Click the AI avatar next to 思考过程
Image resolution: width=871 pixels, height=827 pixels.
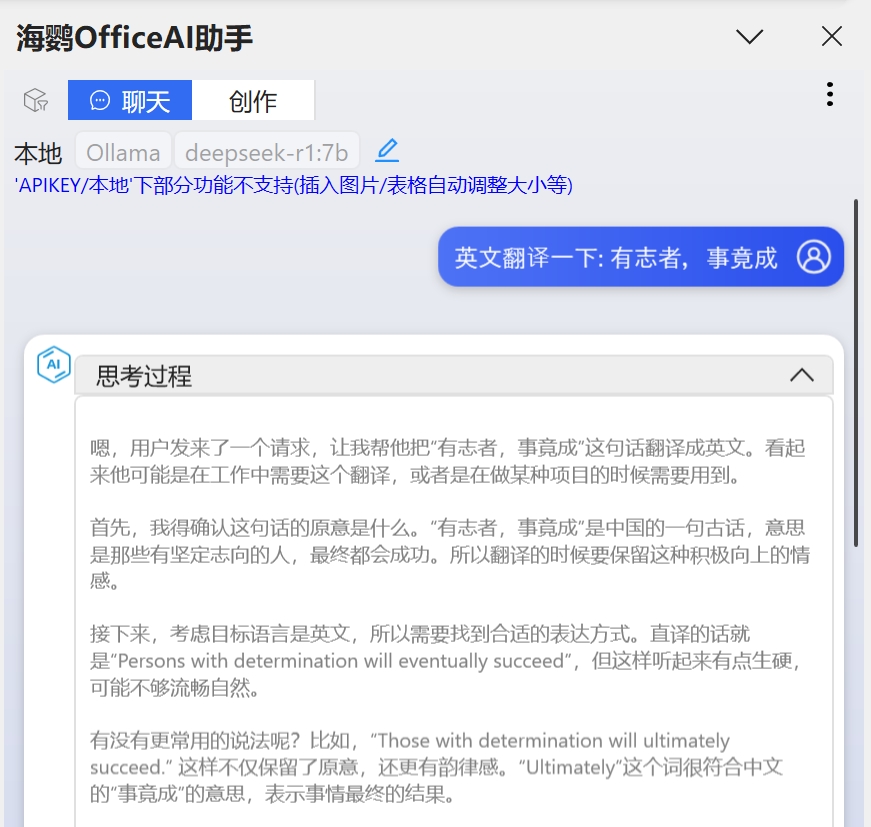[53, 366]
